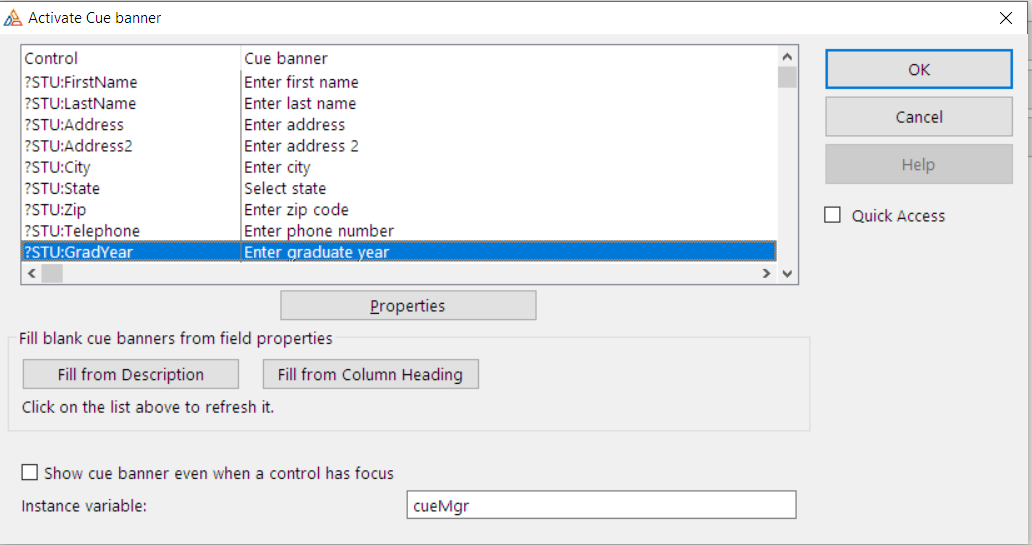Click the OK button
Image resolution: width=1032 pixels, height=545 pixels.
pos(918,70)
